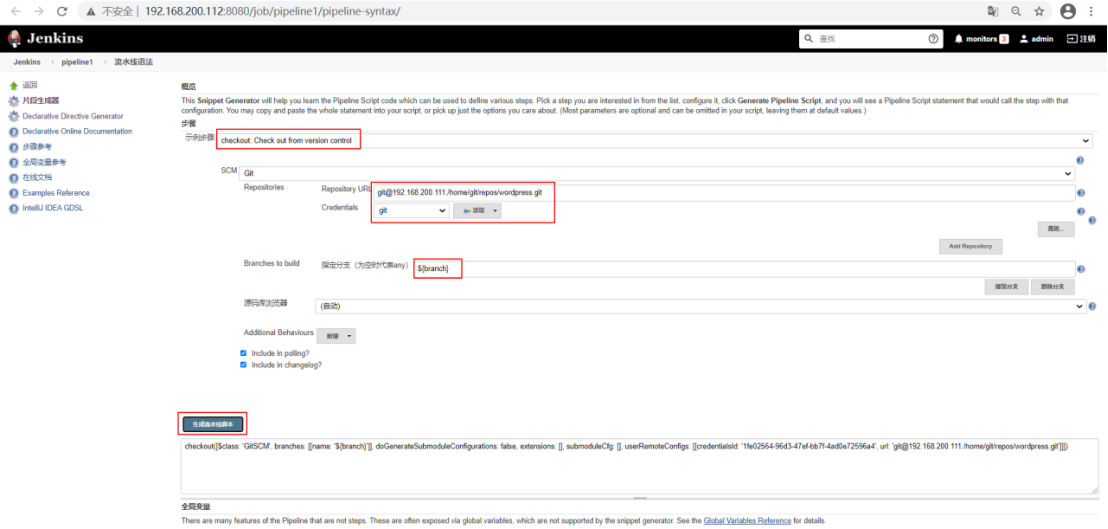
Task: Toggle the Include in polling checkbox
Action: [x=244, y=352]
